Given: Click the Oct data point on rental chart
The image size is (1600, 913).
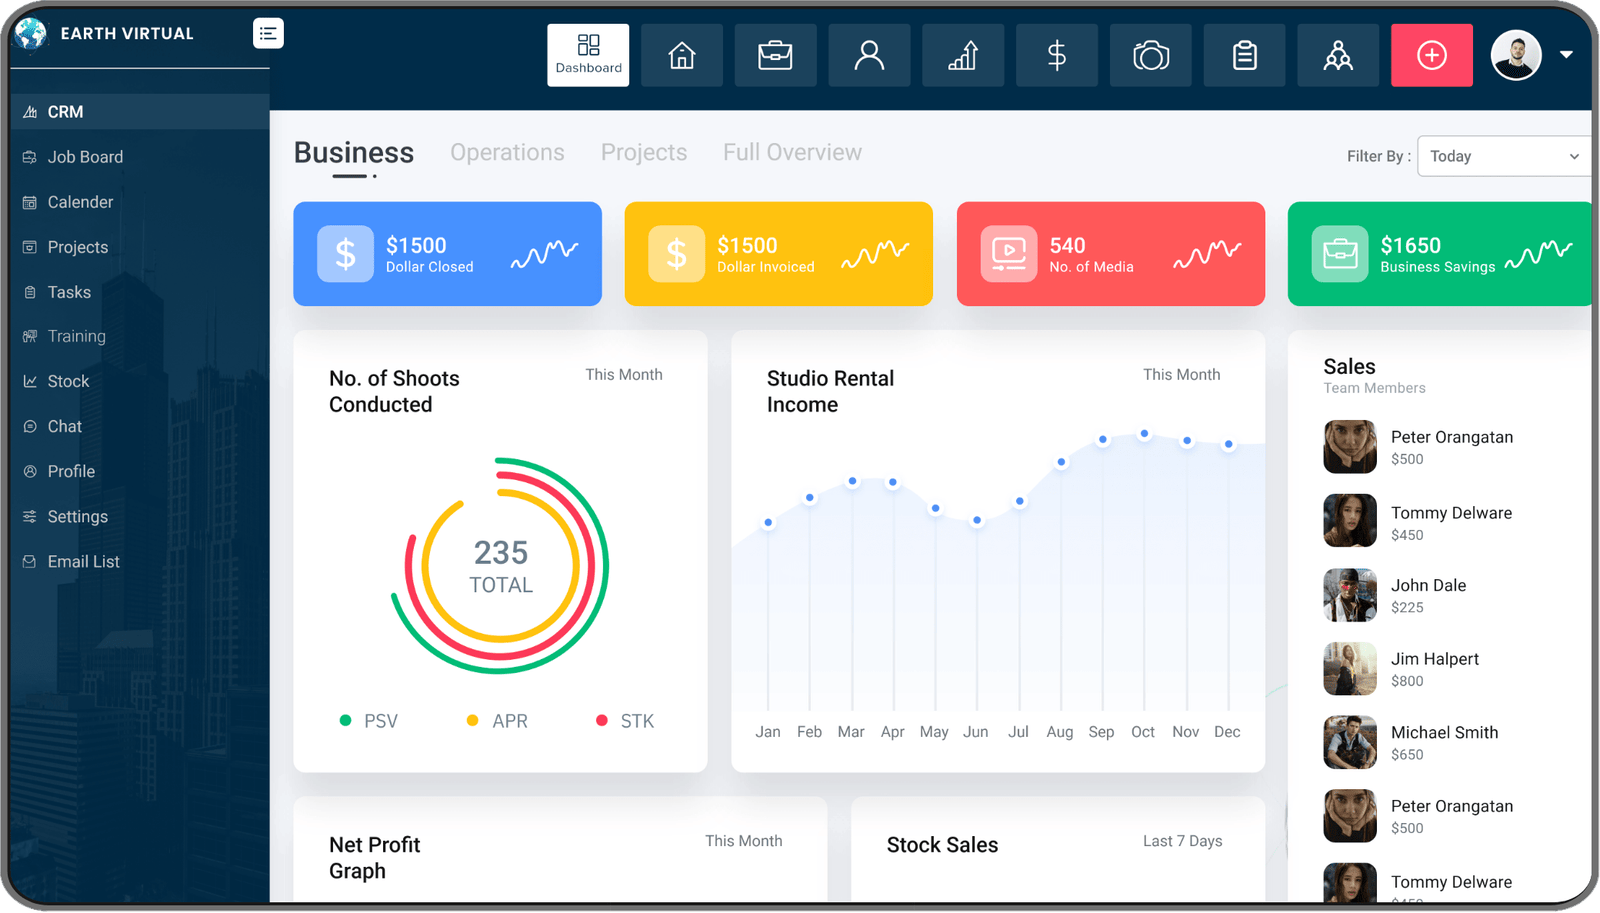Looking at the screenshot, I should tap(1144, 434).
